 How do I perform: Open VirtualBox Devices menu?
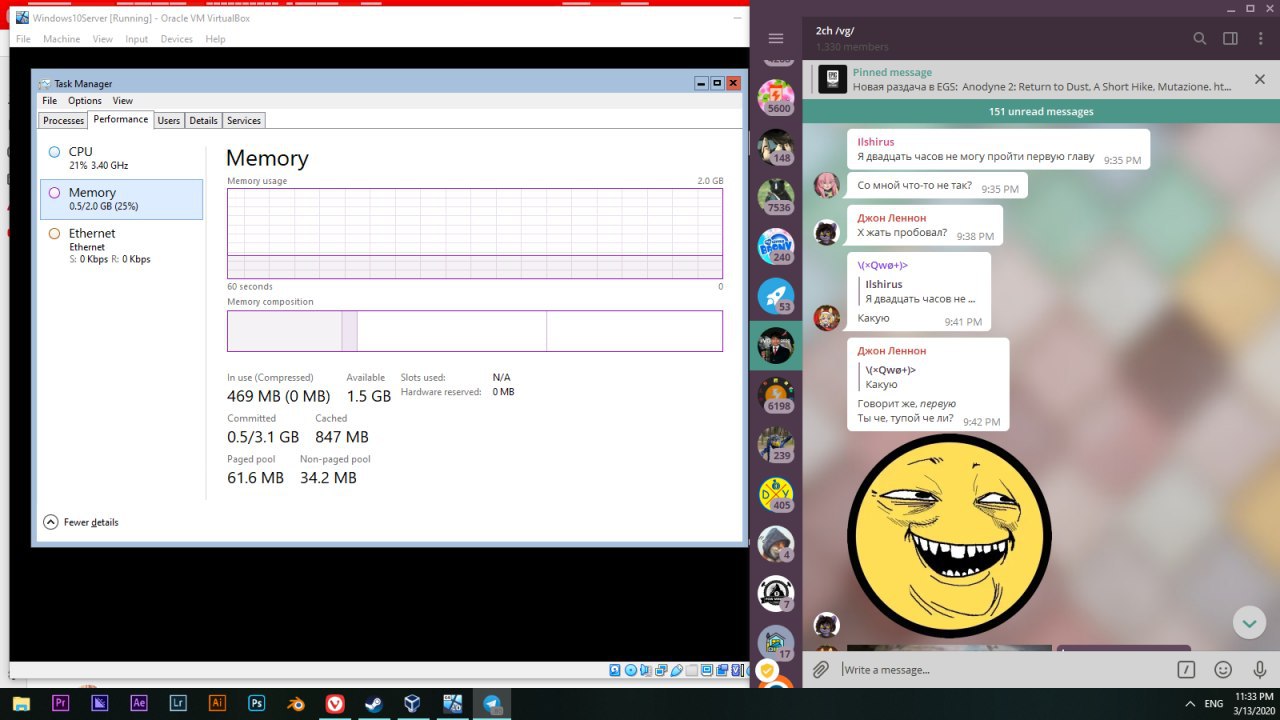176,39
